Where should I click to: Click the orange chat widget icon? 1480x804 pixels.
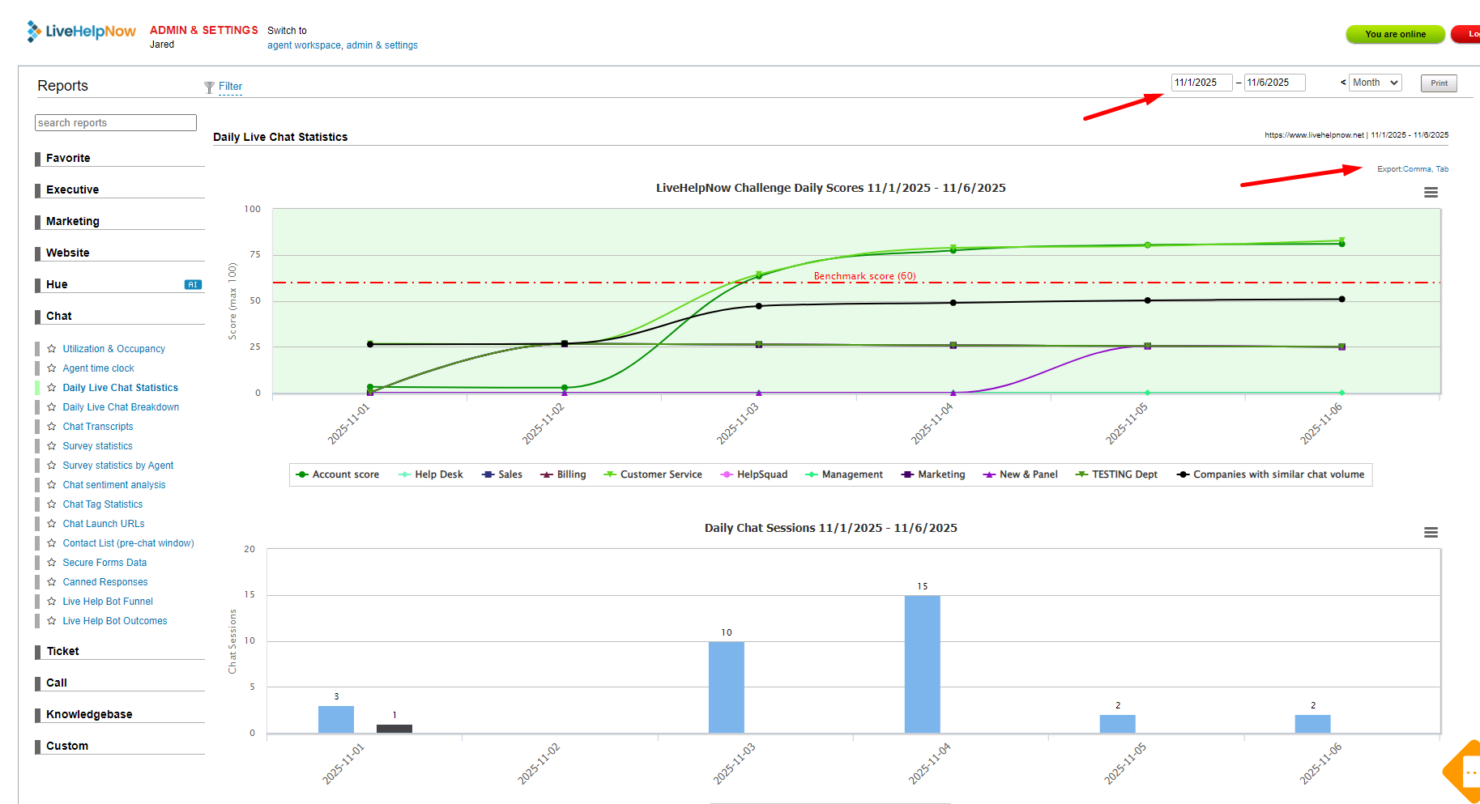pyautogui.click(x=1465, y=772)
